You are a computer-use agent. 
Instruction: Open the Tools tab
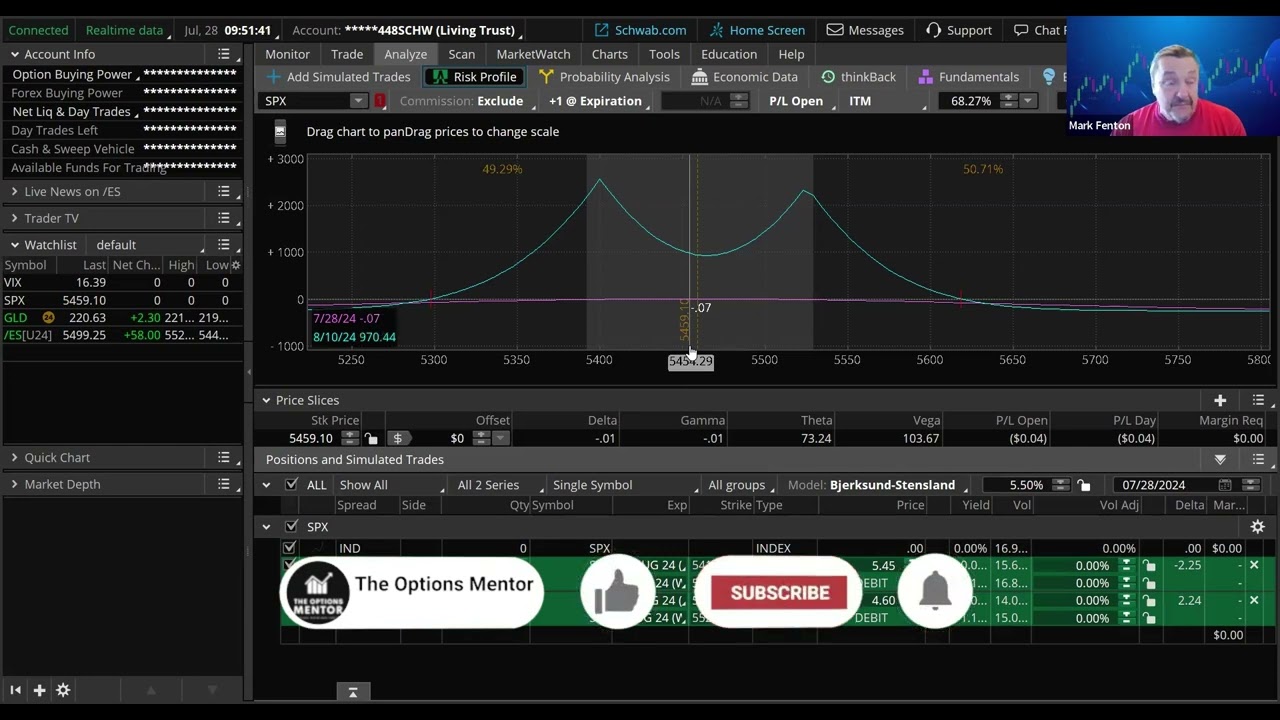664,54
